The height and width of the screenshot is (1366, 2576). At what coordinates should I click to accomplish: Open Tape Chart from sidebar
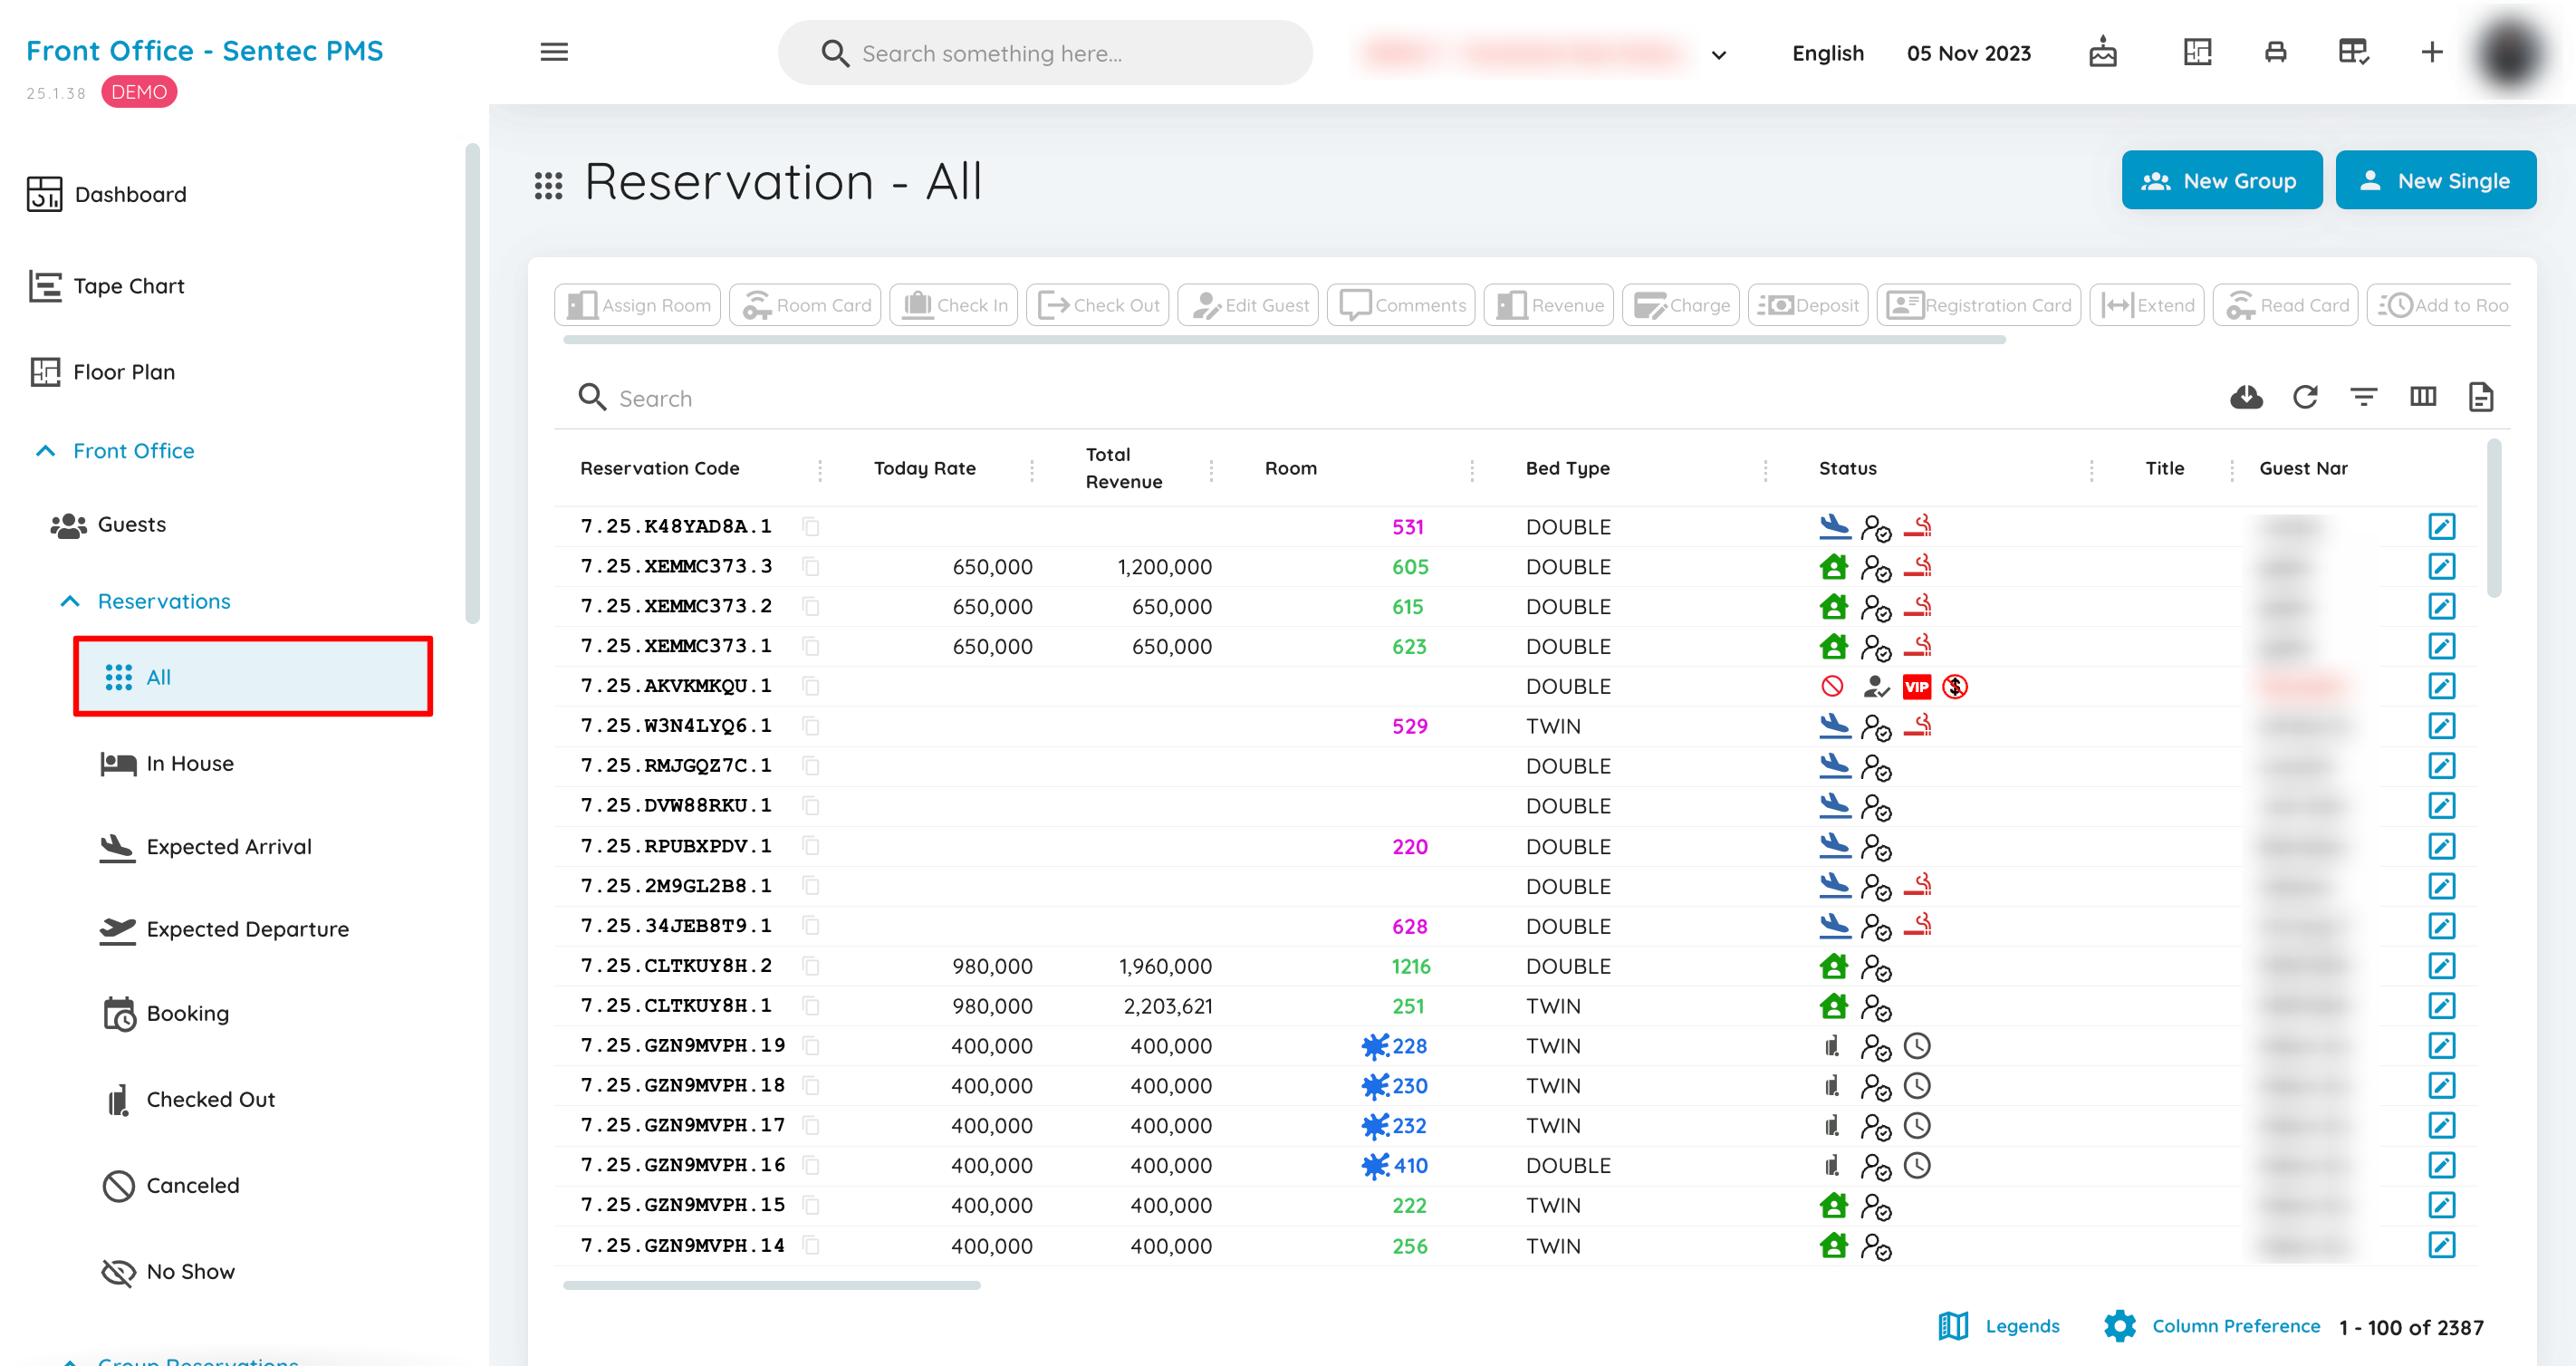point(106,286)
